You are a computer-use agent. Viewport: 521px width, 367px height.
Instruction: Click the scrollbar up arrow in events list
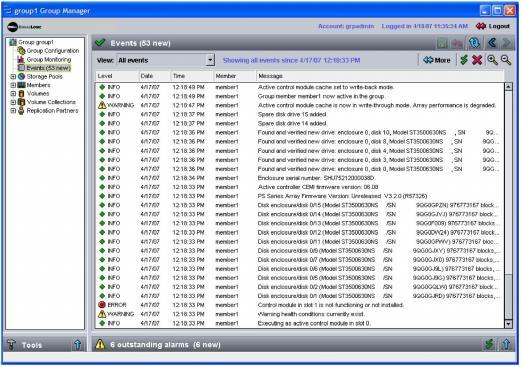click(x=508, y=87)
